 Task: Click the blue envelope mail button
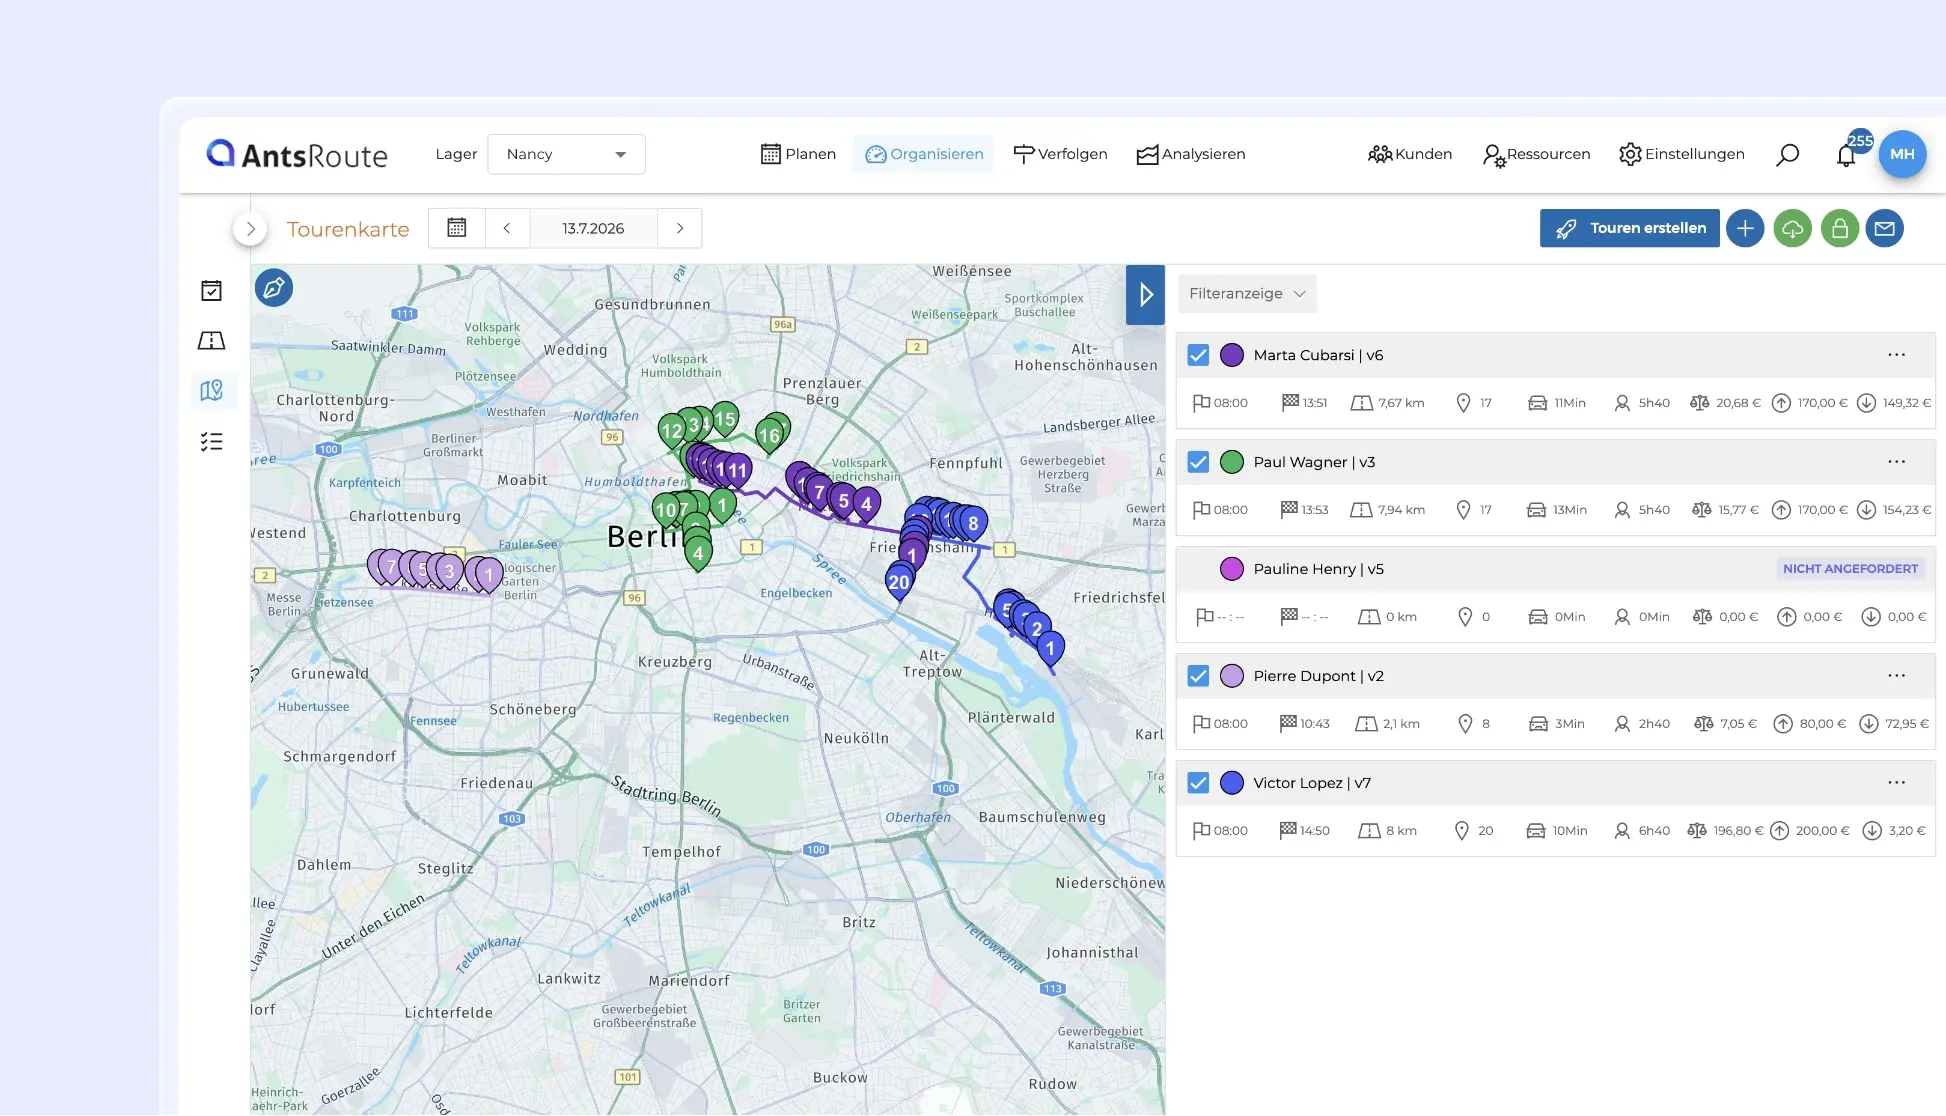1885,228
